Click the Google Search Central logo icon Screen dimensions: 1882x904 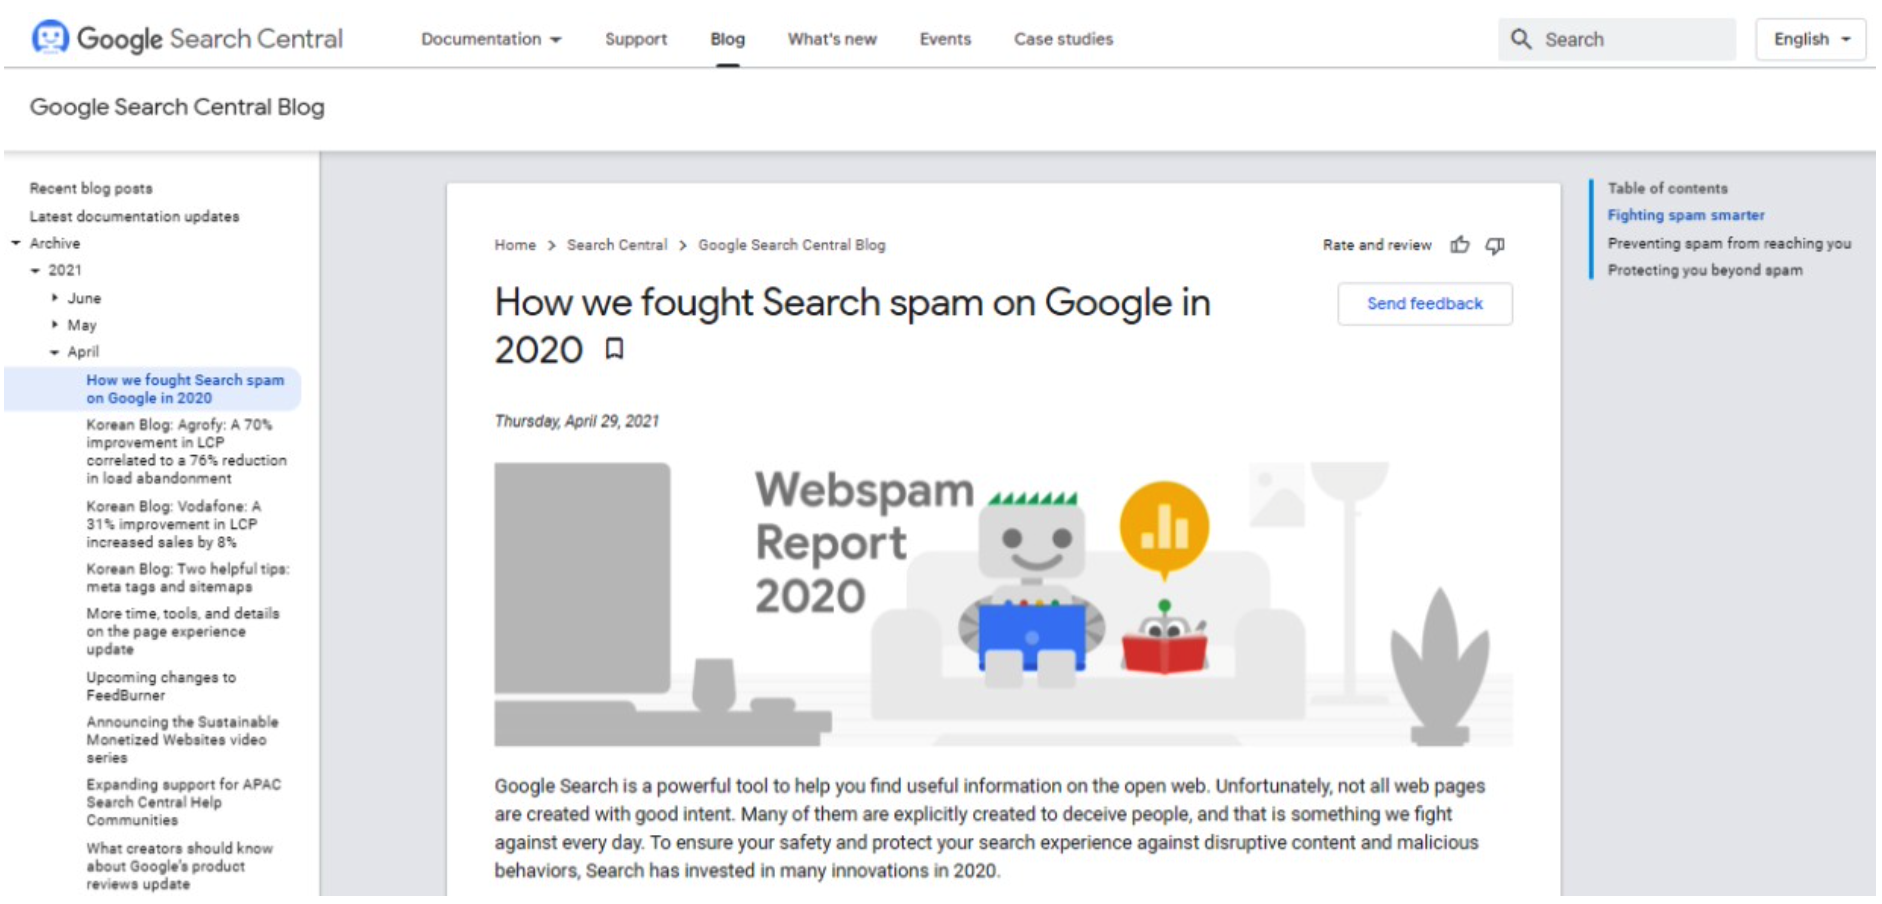[x=50, y=37]
